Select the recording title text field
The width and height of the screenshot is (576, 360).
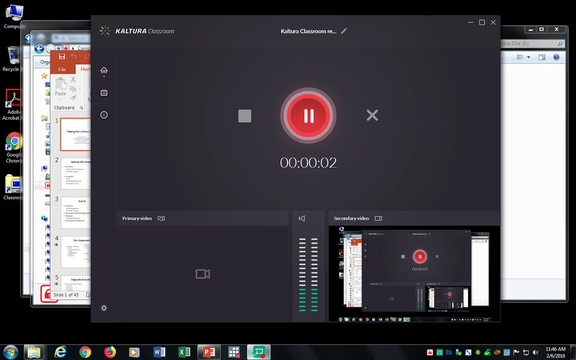pos(308,31)
